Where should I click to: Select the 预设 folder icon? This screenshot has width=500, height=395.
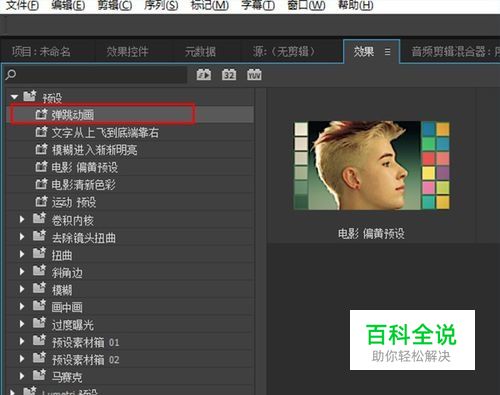coord(30,96)
